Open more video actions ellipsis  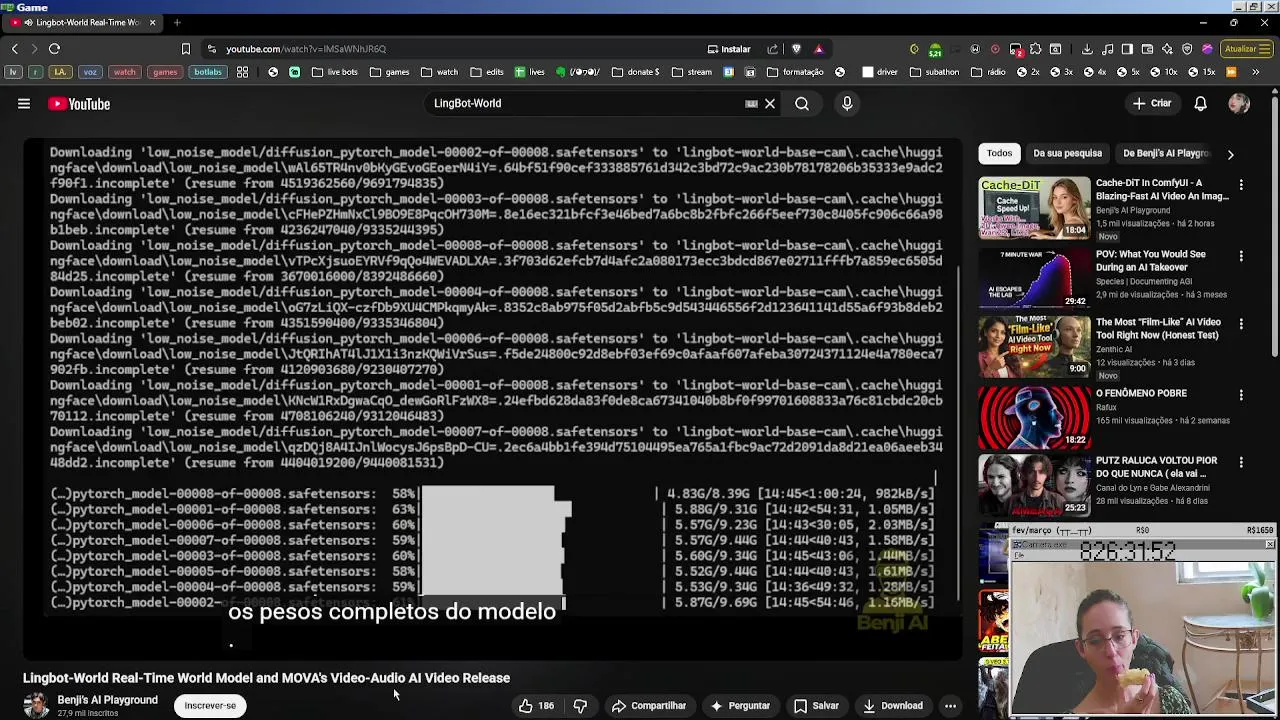pos(950,706)
